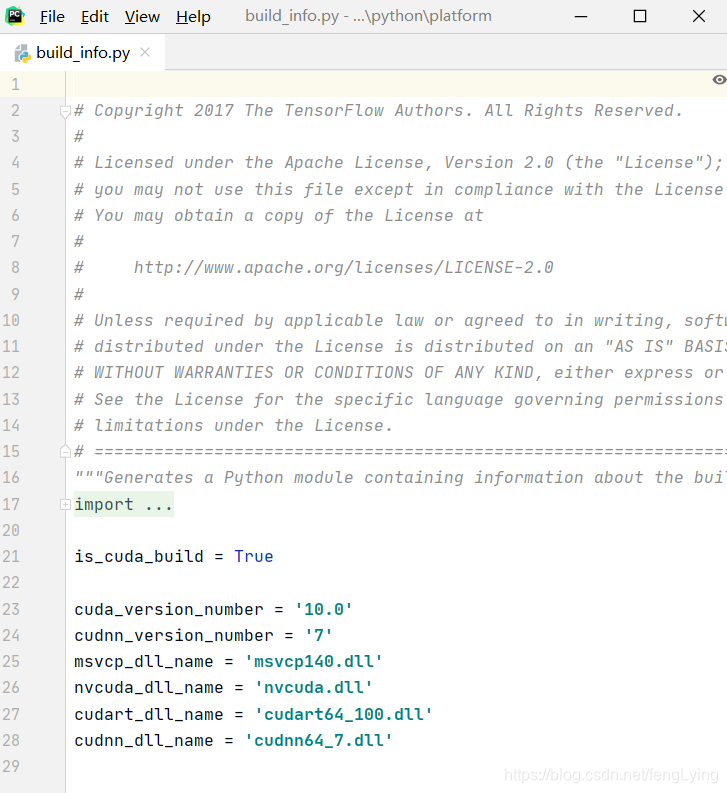The height and width of the screenshot is (793, 727).
Task: Click the Apache license URL in line 8
Action: pyautogui.click(x=344, y=267)
